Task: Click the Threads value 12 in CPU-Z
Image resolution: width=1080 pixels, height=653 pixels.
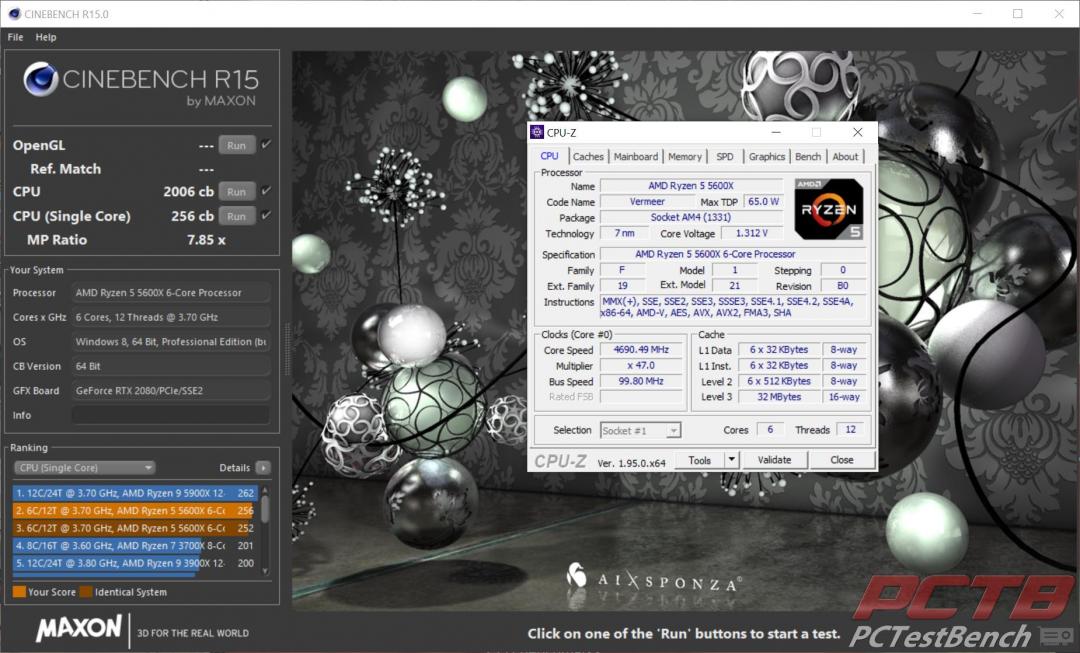Action: pos(851,430)
